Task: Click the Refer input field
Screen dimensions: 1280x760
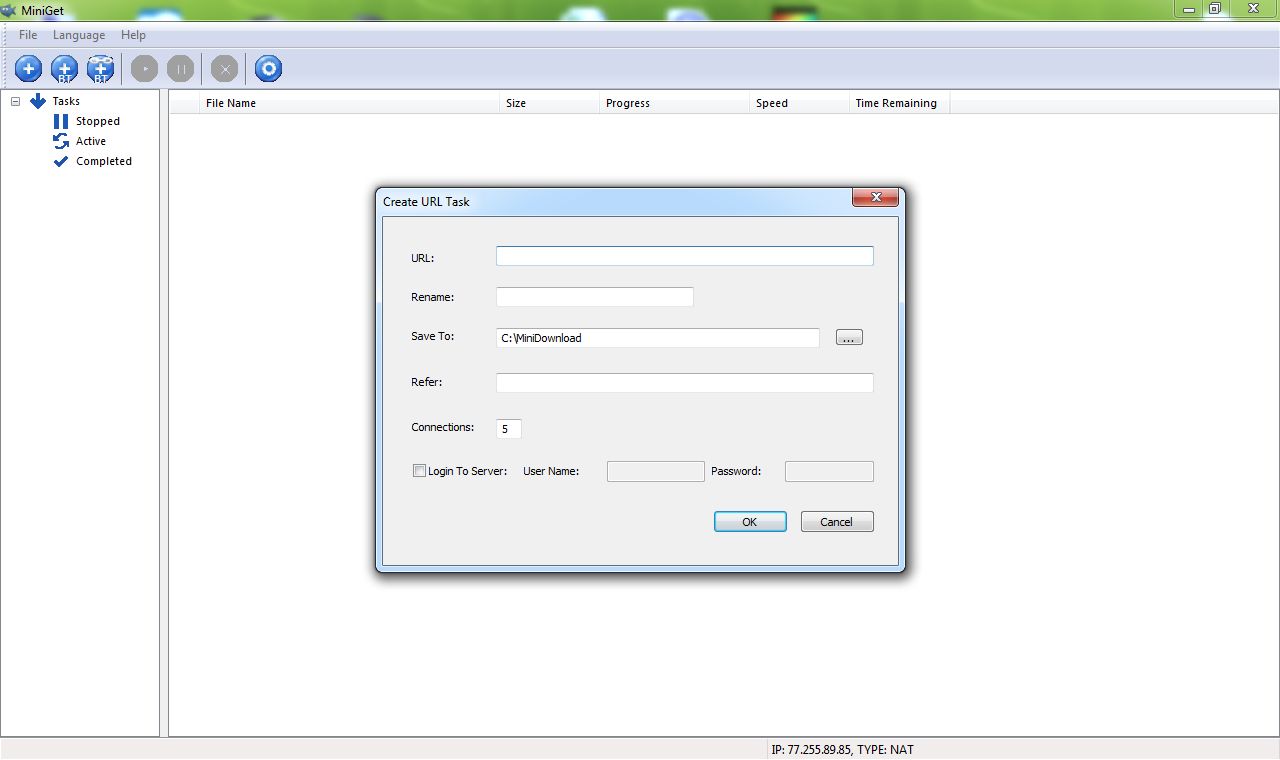Action: click(x=685, y=383)
